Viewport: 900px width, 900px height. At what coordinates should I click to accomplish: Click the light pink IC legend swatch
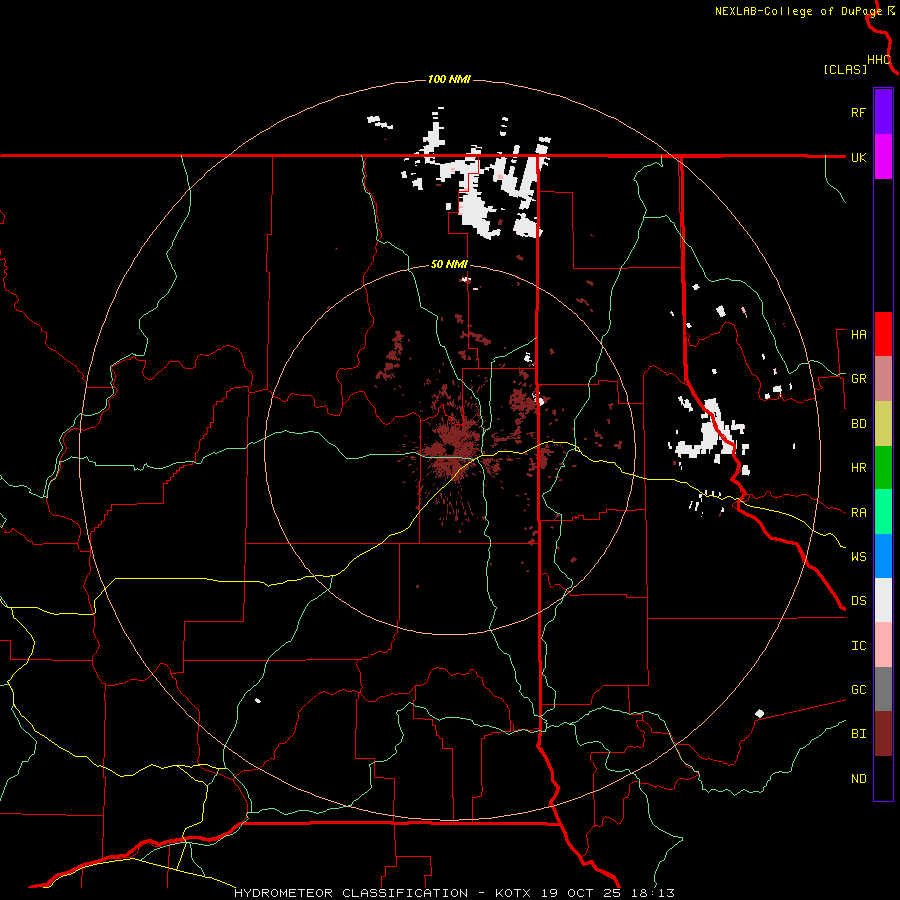click(883, 645)
